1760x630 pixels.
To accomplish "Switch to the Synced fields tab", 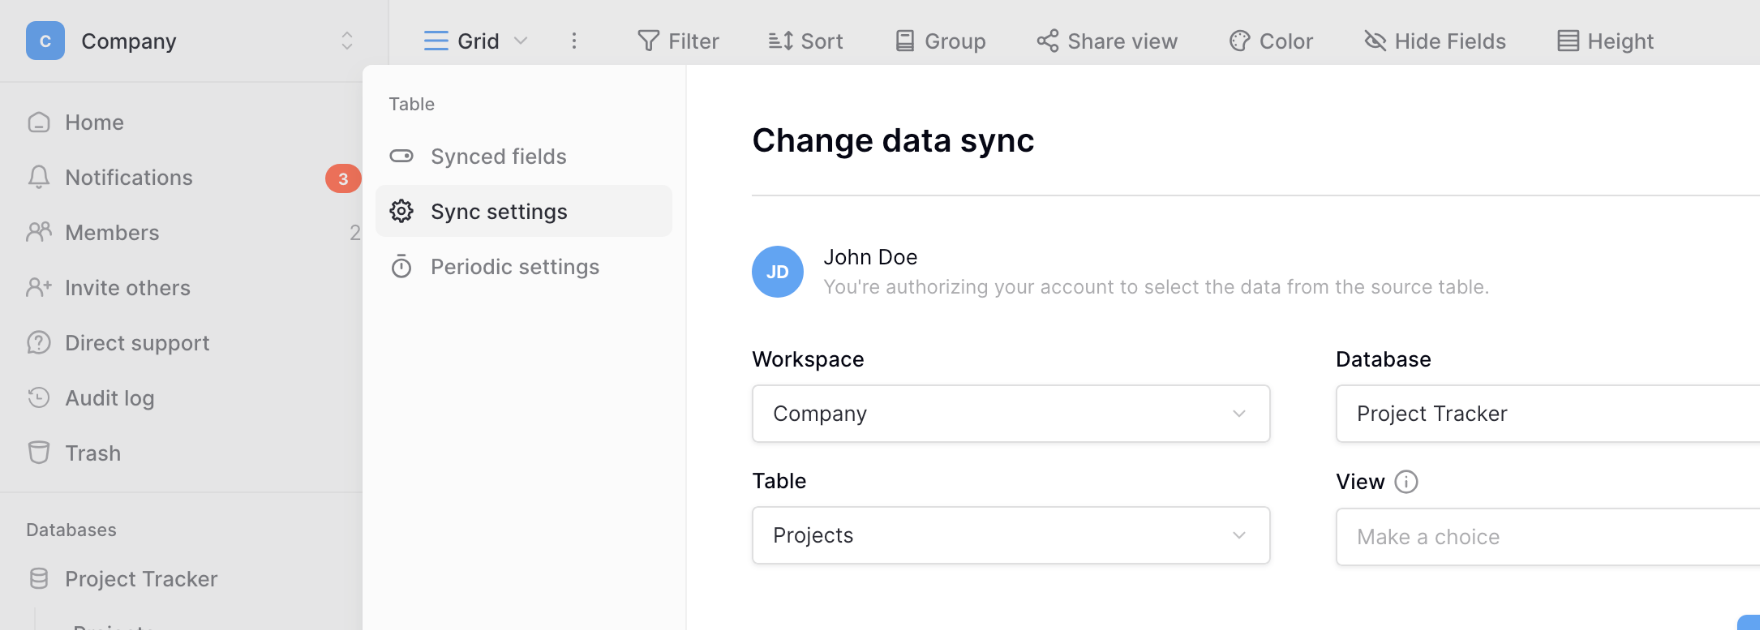I will (x=524, y=156).
